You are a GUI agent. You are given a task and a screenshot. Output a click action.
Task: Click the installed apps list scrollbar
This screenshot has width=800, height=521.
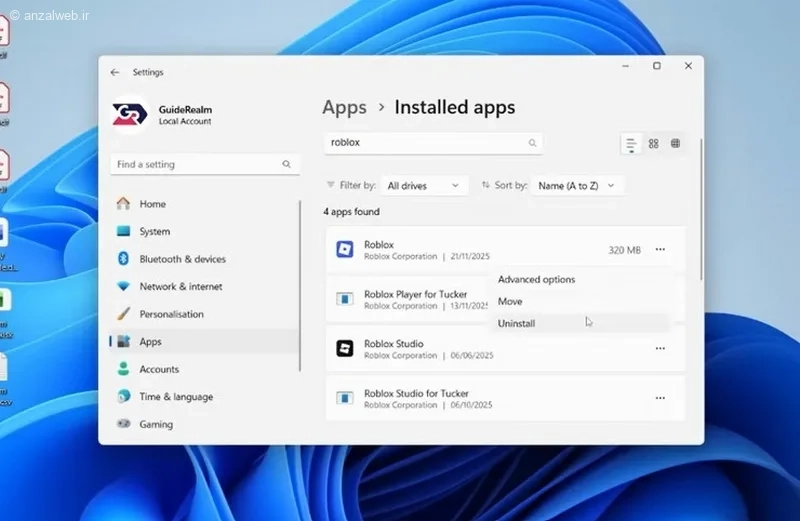click(x=702, y=209)
